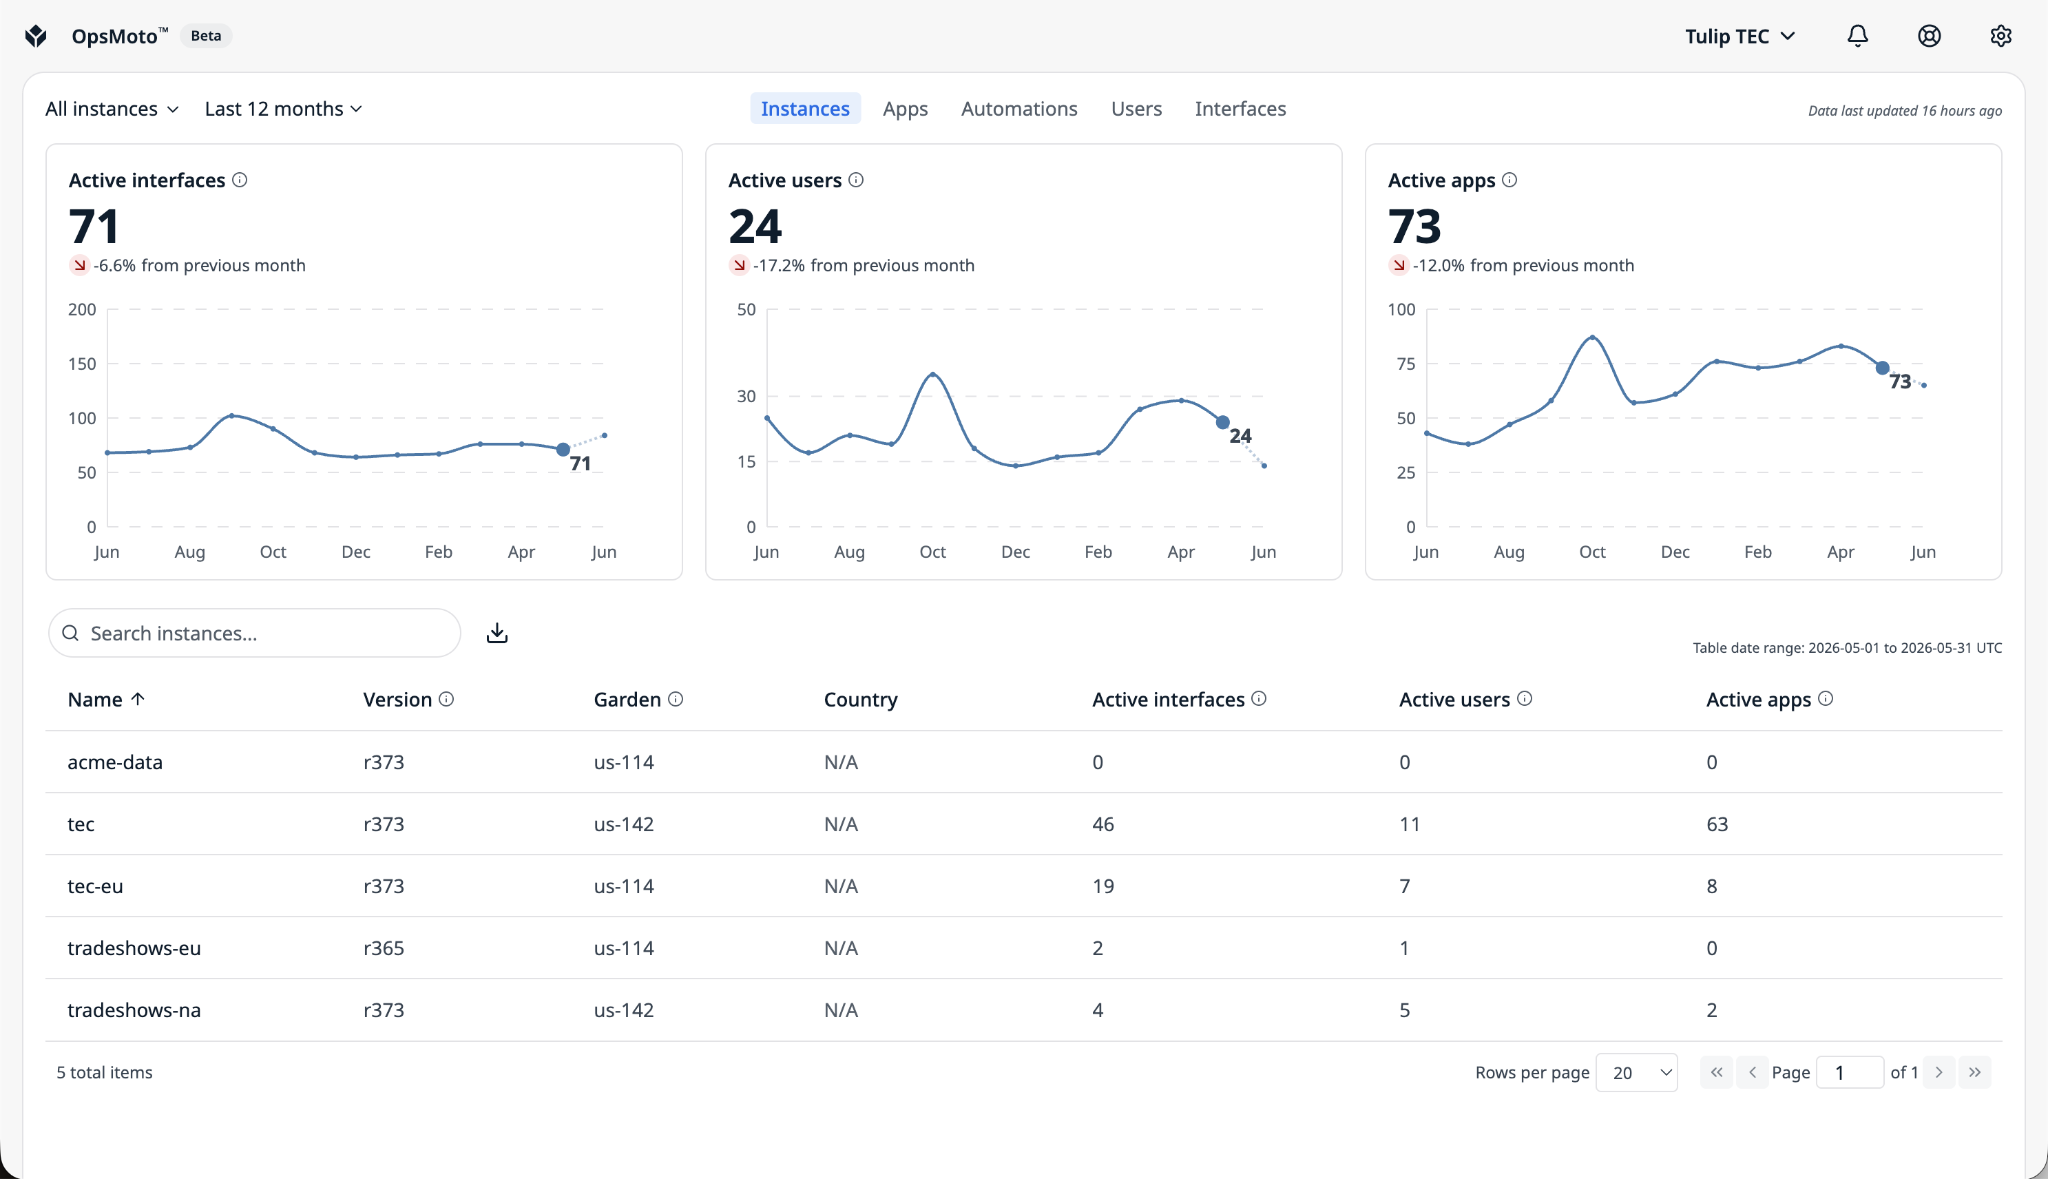The height and width of the screenshot is (1179, 2048).
Task: Switch to the Instances tab
Action: click(x=805, y=109)
